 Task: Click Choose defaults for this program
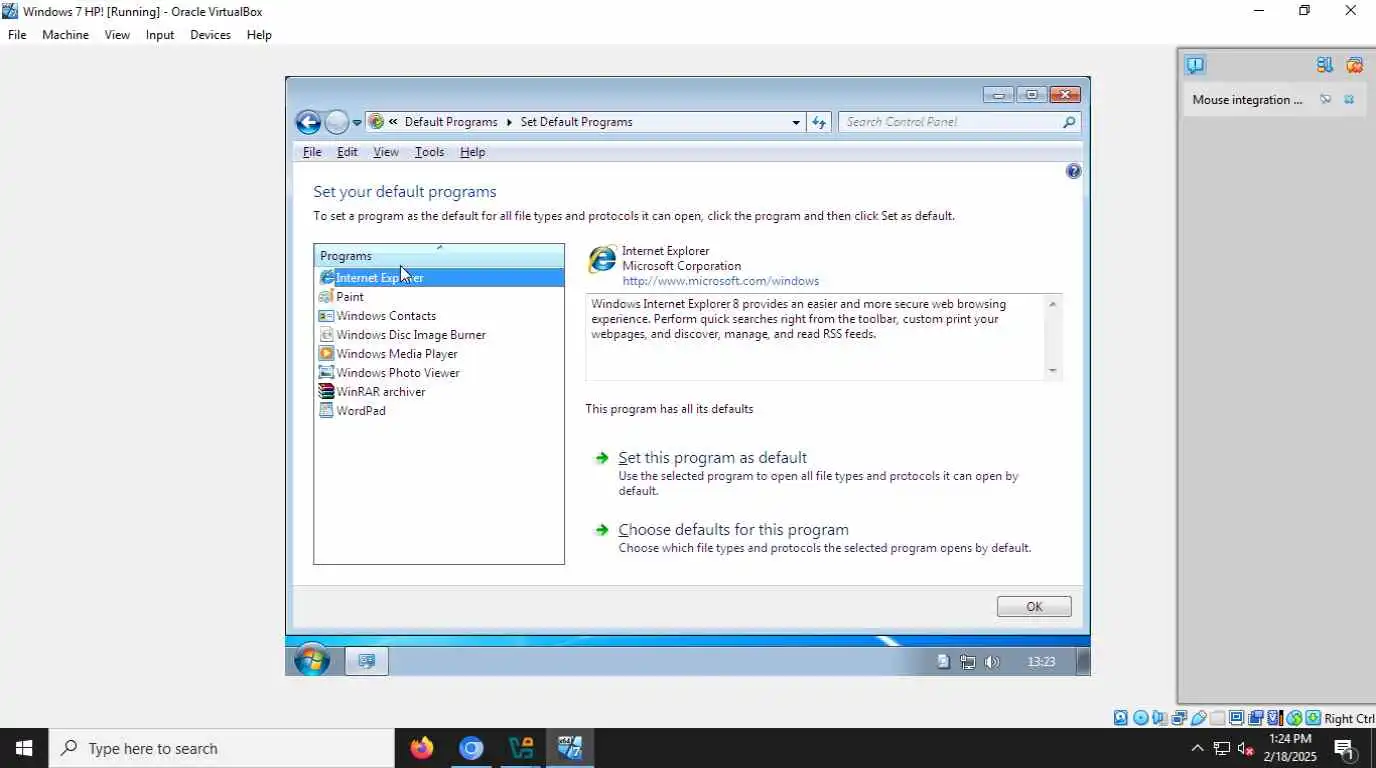pyautogui.click(x=733, y=530)
